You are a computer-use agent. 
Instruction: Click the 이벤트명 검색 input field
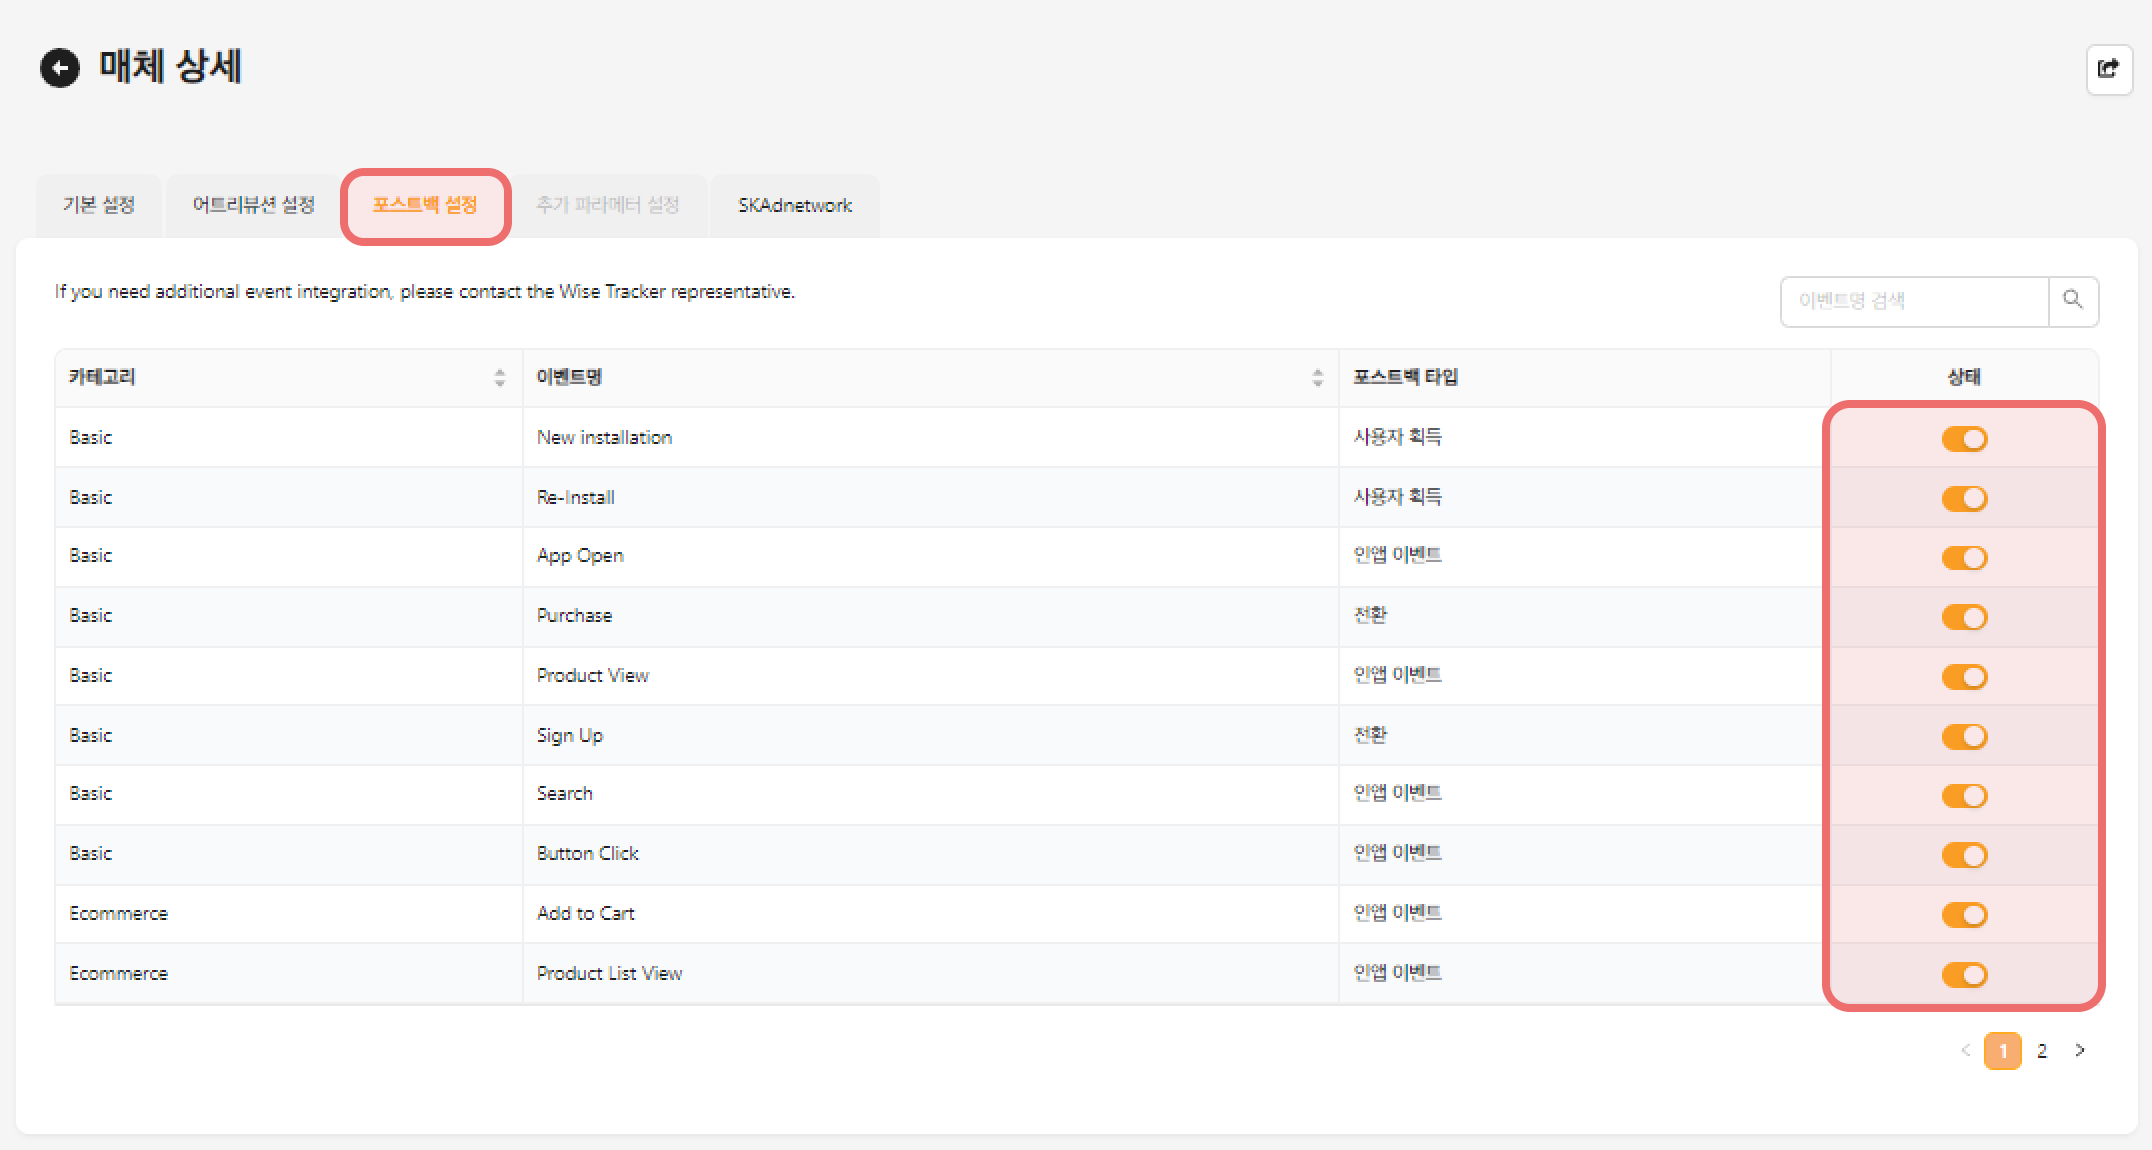[x=1914, y=301]
